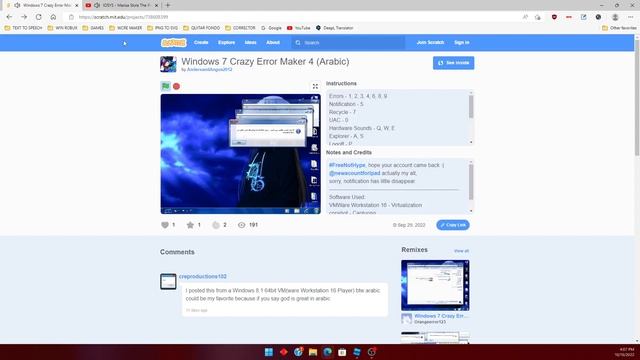Open the first remix thumbnail
This screenshot has height=360, width=640.
[x=435, y=285]
